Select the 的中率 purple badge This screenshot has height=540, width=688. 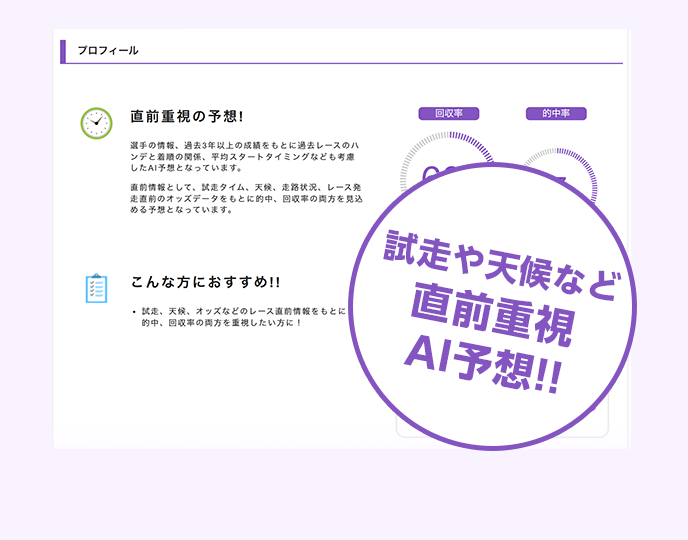tap(556, 114)
